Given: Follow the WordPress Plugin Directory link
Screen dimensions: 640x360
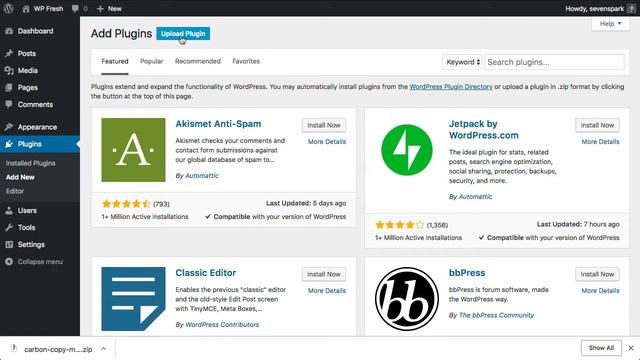Looking at the screenshot, I should [451, 87].
